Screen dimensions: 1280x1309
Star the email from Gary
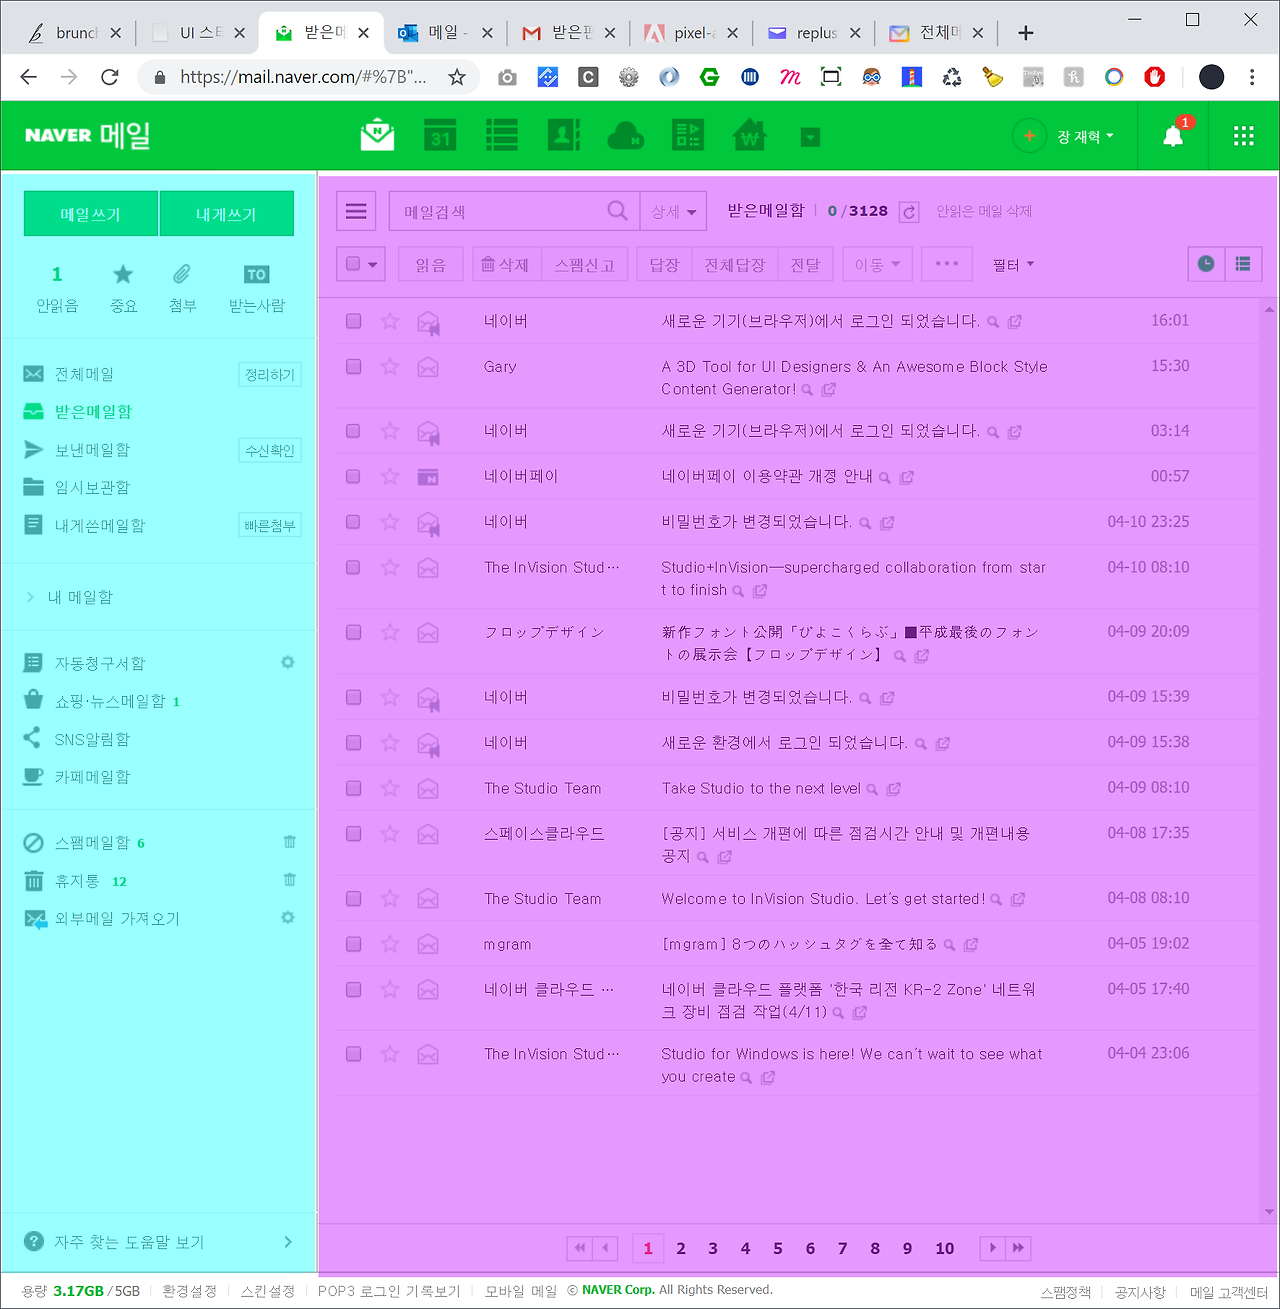click(390, 367)
